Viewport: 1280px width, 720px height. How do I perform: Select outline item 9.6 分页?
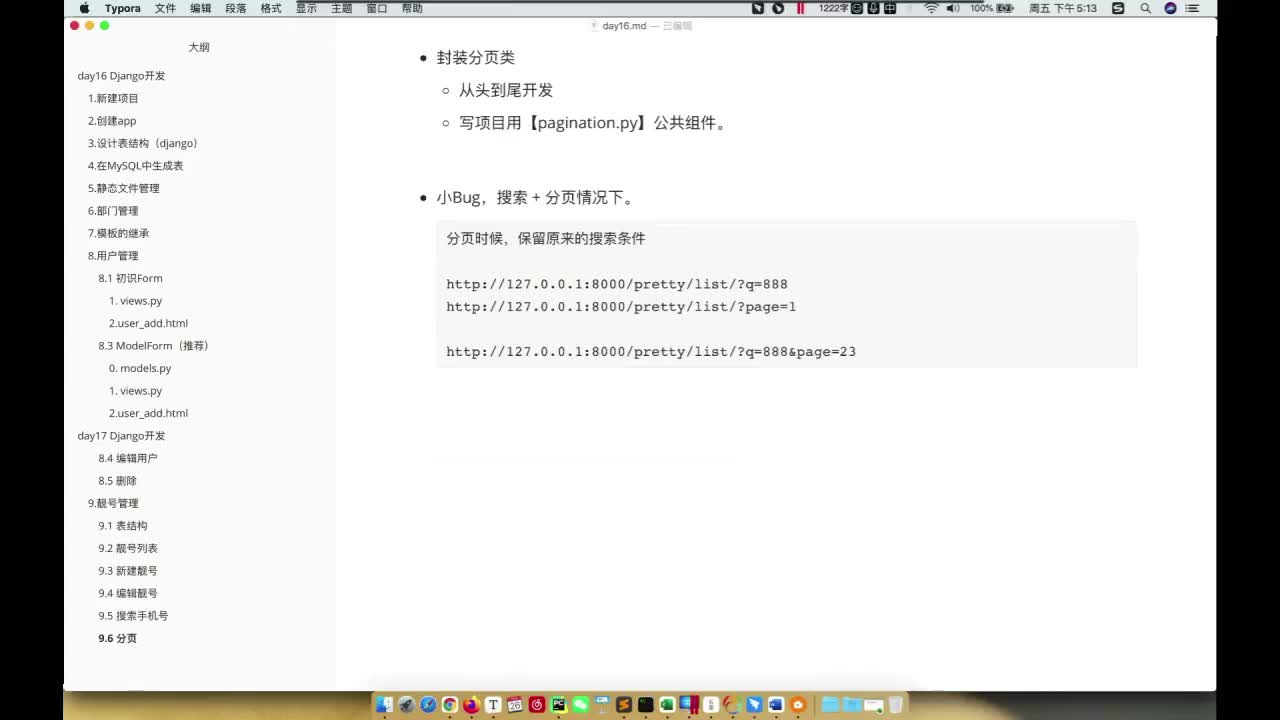[x=117, y=638]
